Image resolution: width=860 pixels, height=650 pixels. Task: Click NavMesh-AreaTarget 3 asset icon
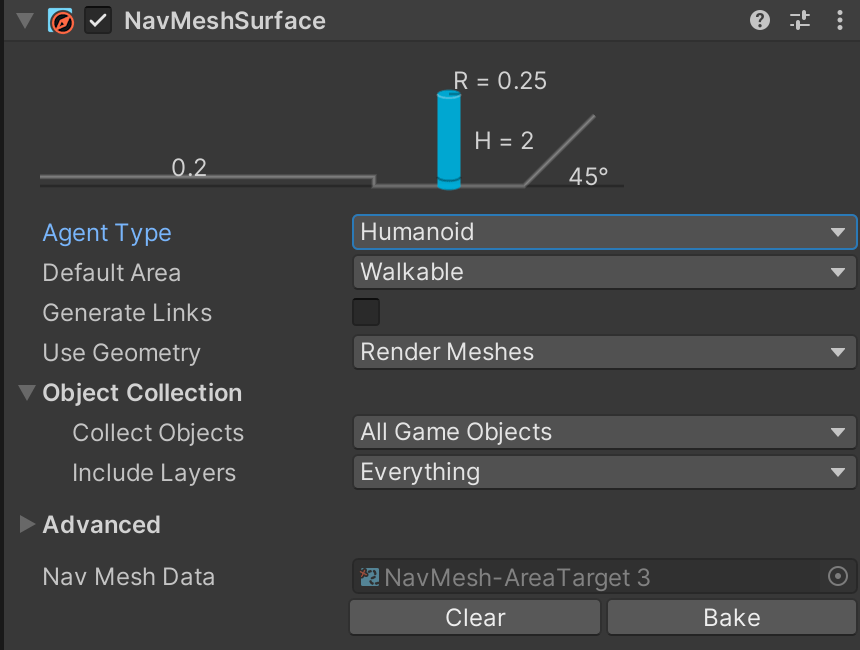click(x=369, y=577)
